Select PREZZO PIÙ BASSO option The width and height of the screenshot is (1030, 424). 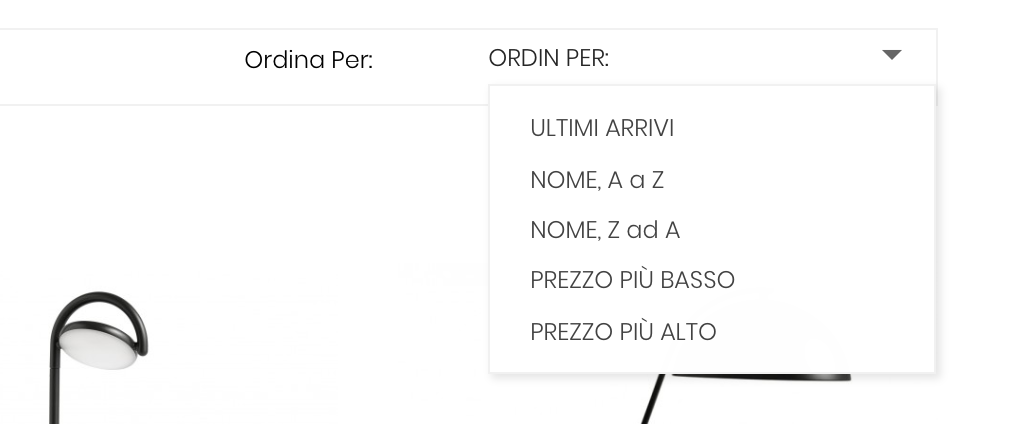tap(632, 281)
